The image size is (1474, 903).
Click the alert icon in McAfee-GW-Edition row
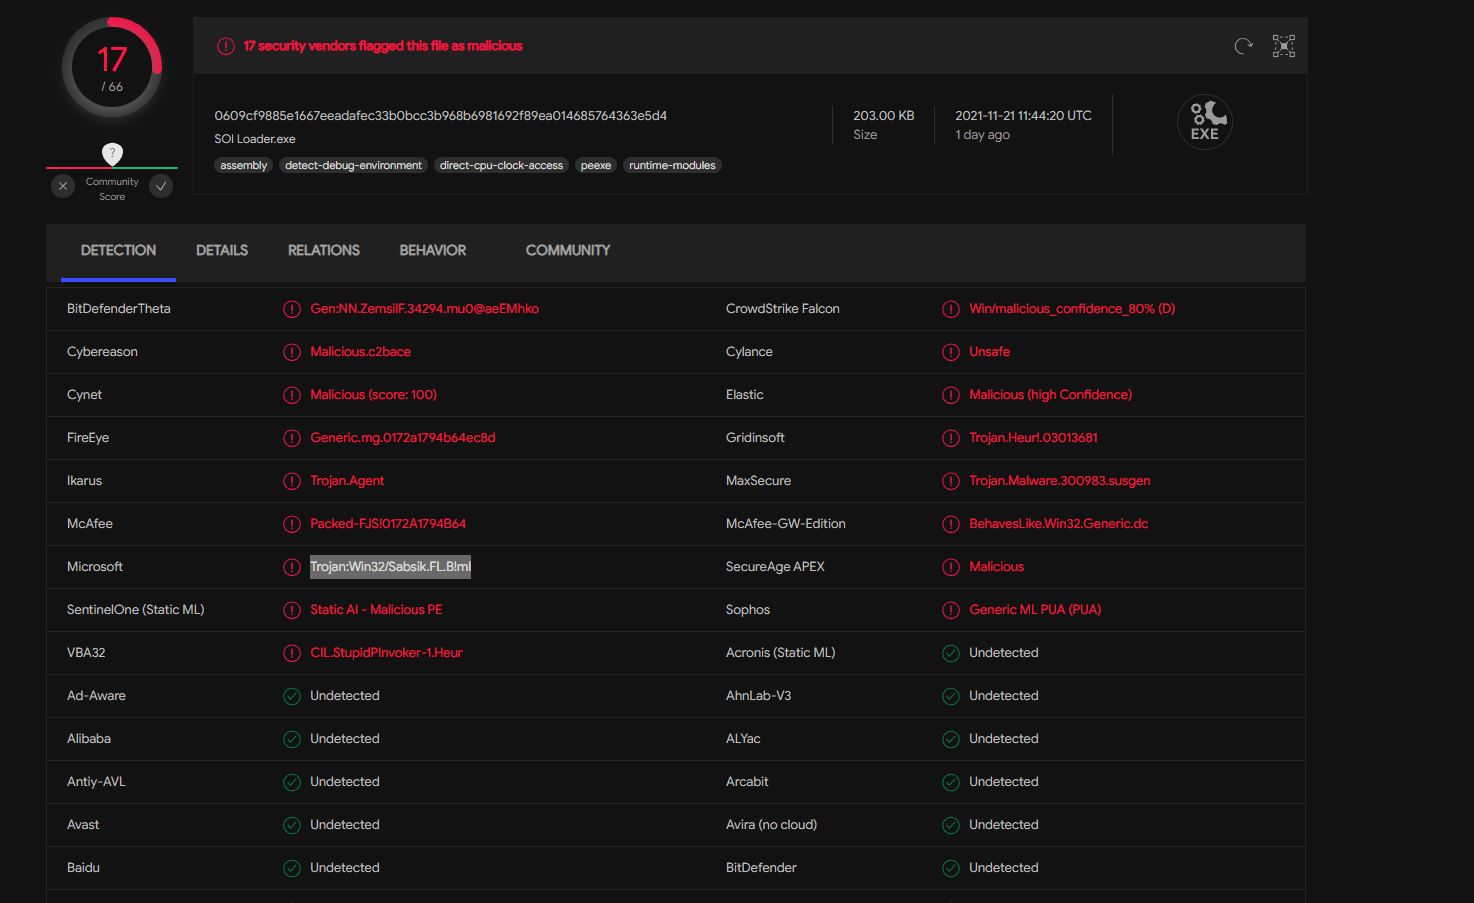pos(951,524)
